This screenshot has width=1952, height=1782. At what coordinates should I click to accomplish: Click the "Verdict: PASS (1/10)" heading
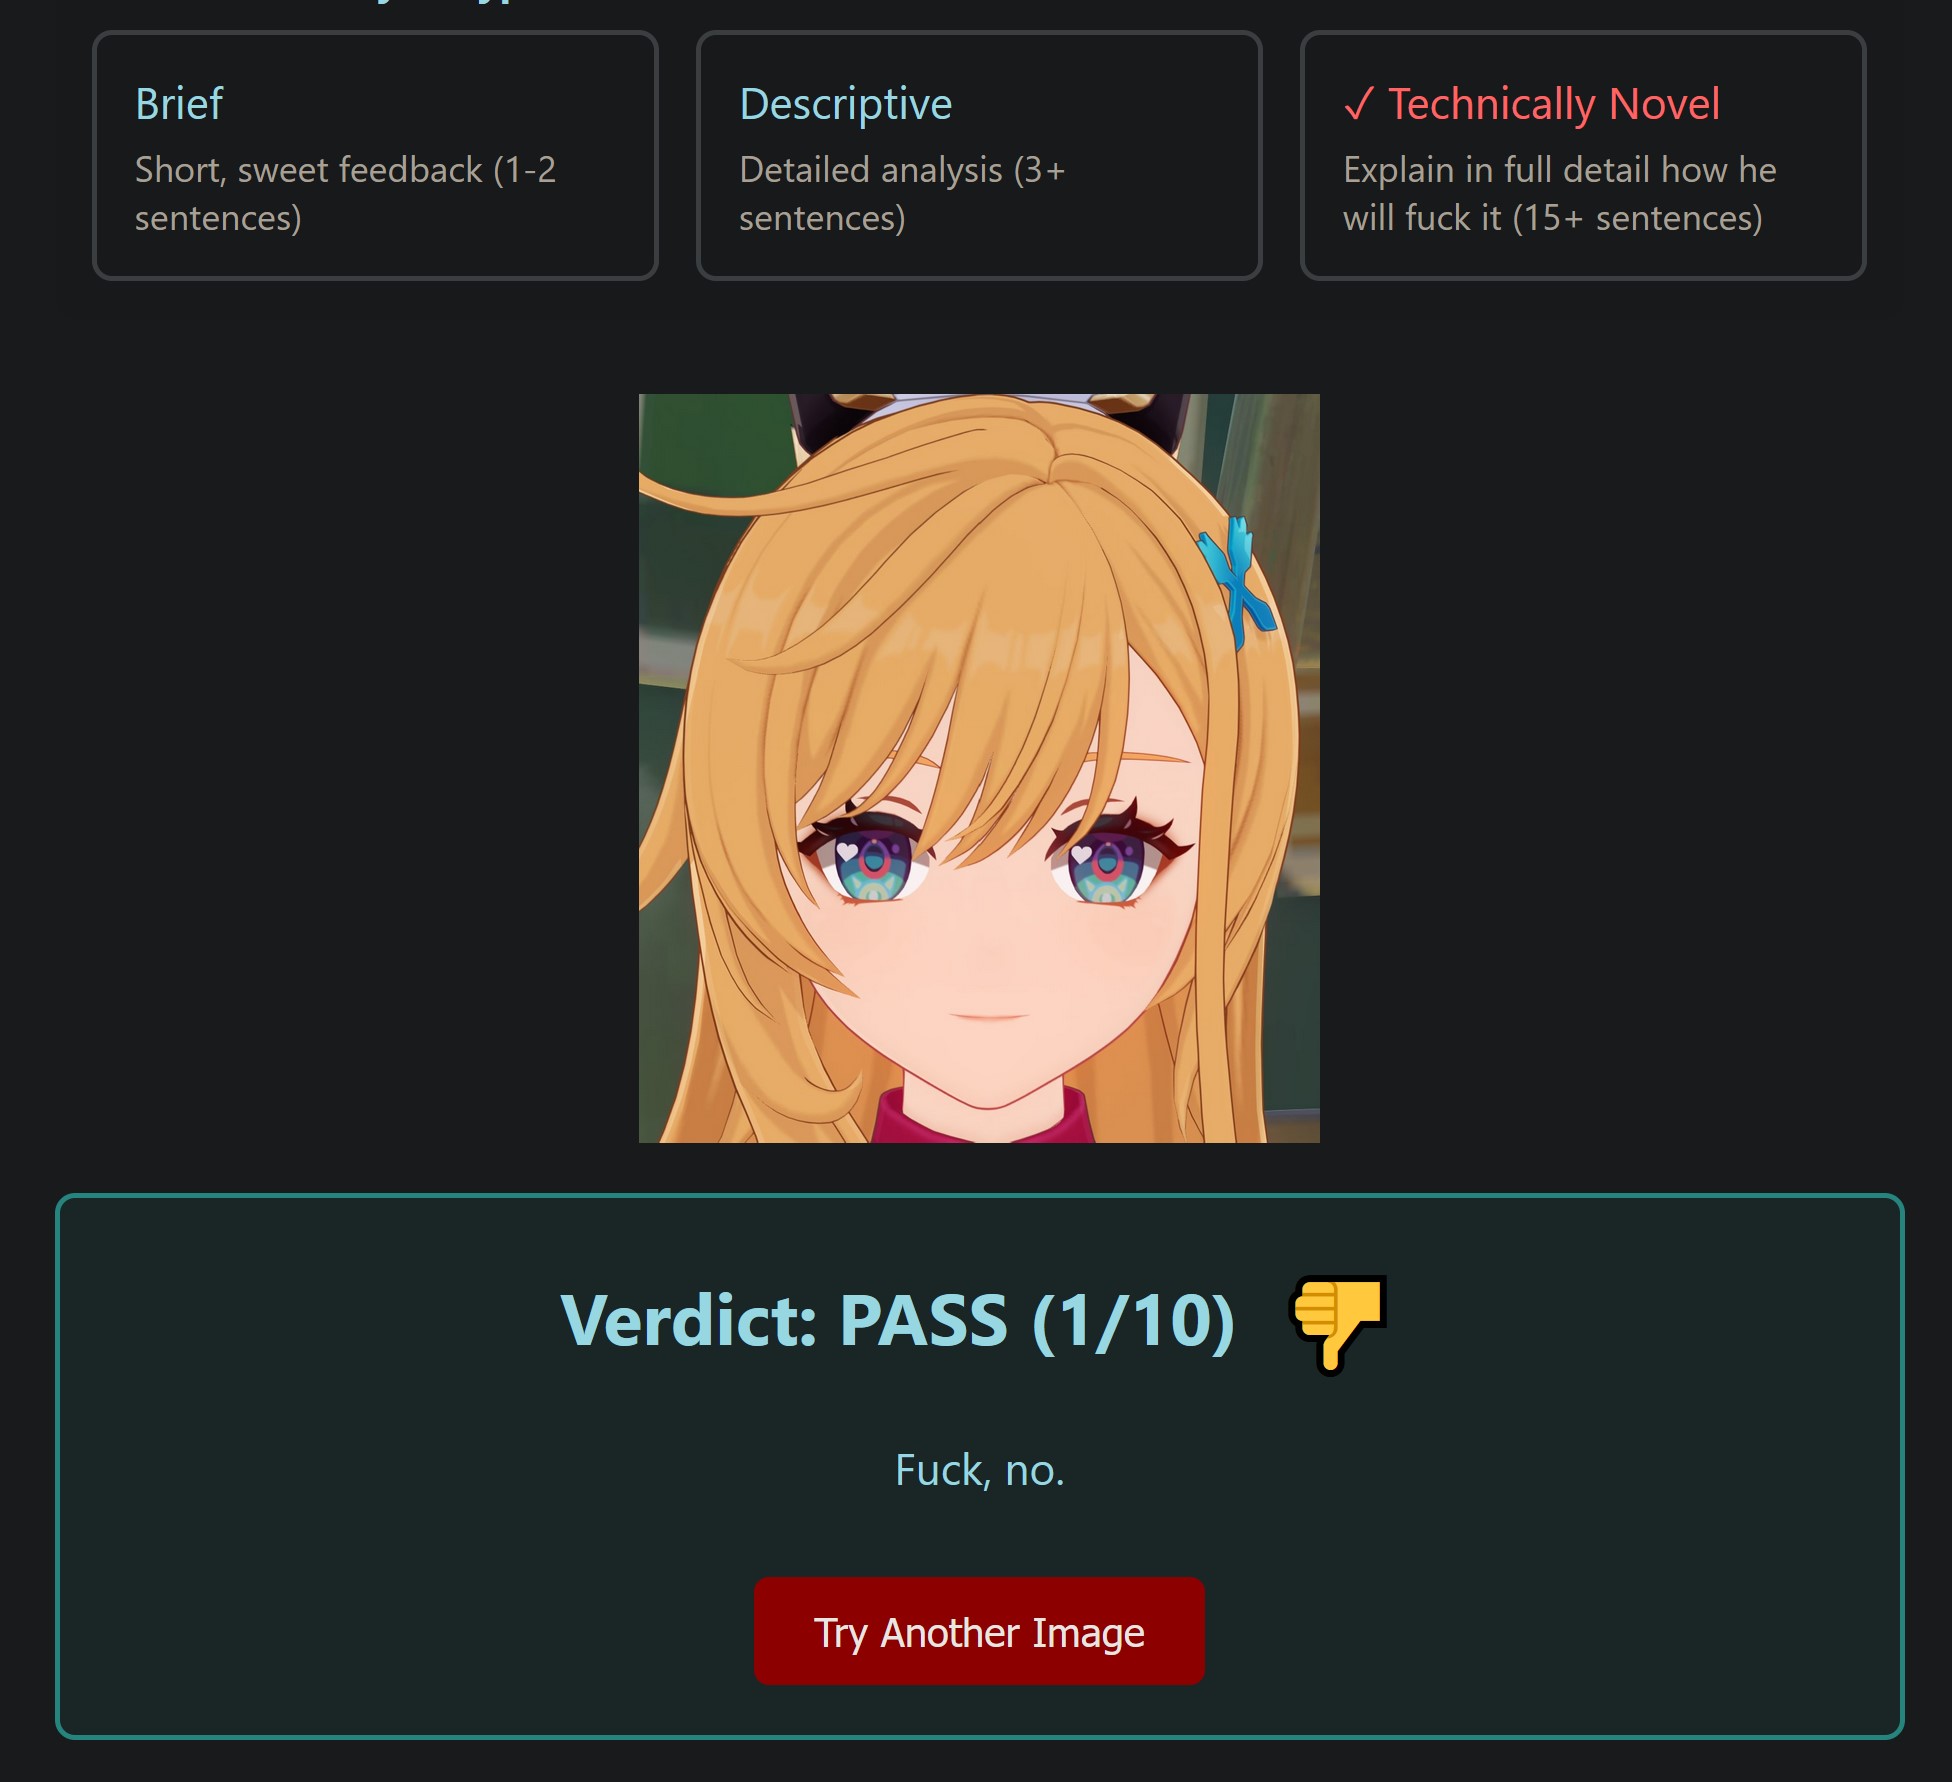point(898,1321)
